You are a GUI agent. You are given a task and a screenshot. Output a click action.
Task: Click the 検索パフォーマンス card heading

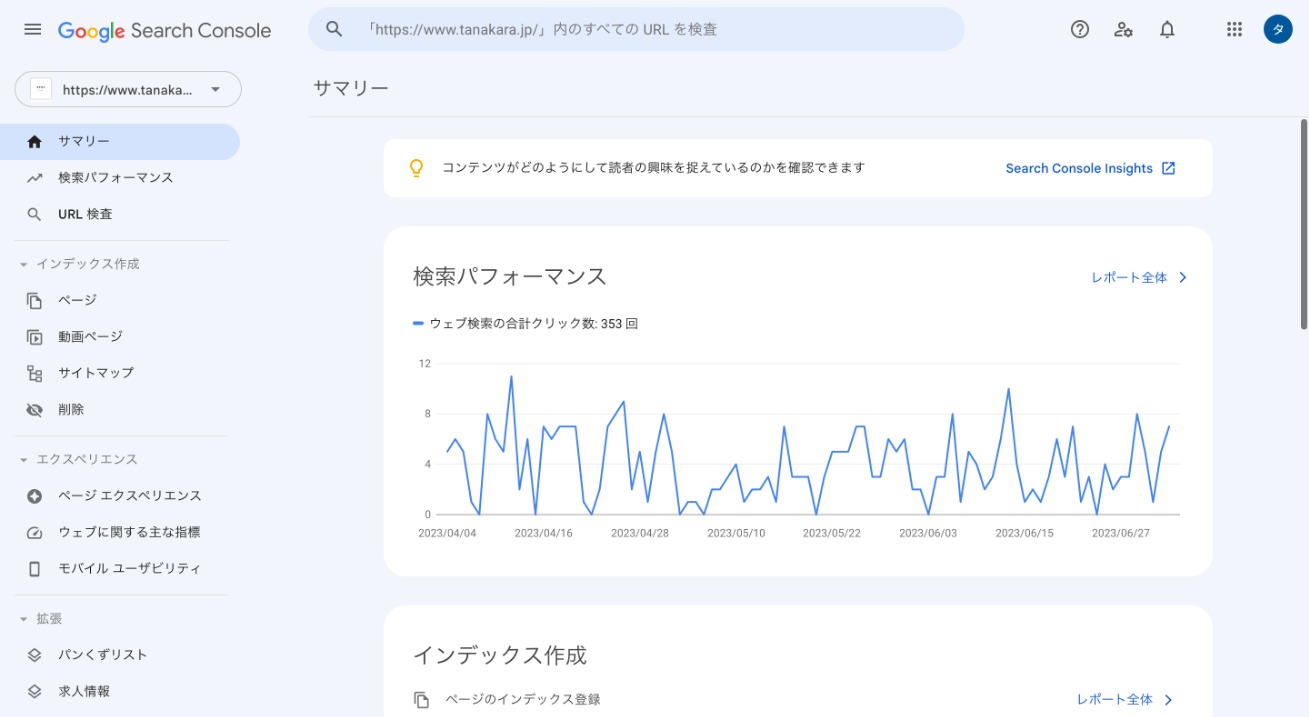click(510, 277)
